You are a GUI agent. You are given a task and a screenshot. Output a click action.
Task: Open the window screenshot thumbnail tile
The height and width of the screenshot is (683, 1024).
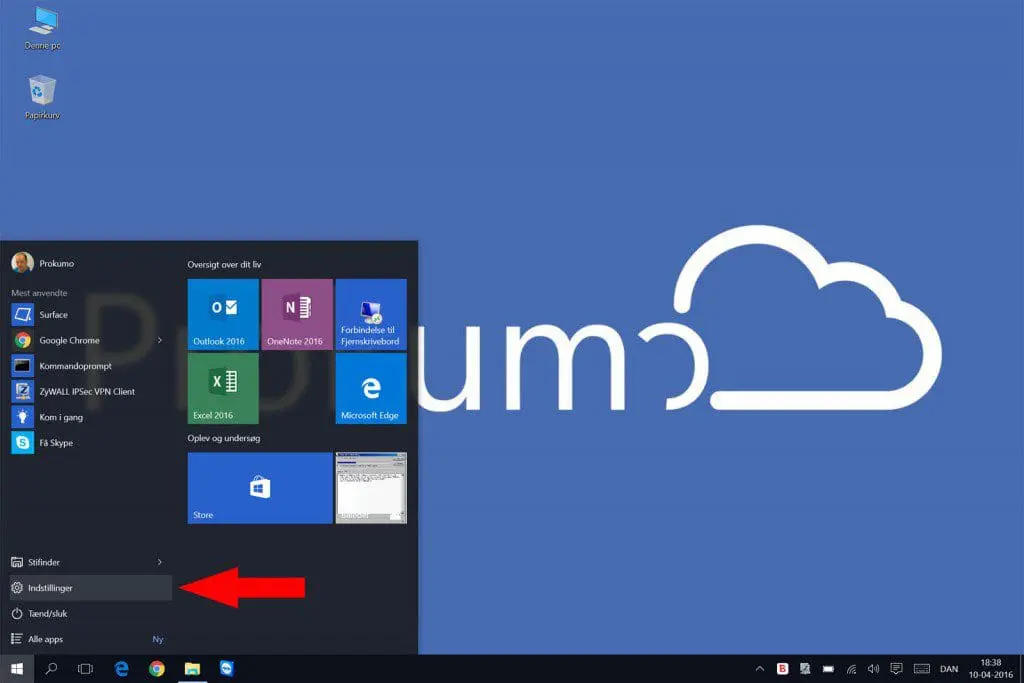[x=371, y=488]
